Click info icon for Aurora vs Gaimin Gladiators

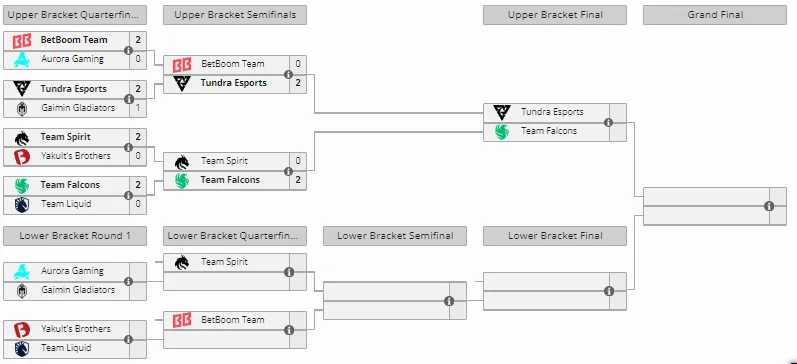coord(129,281)
